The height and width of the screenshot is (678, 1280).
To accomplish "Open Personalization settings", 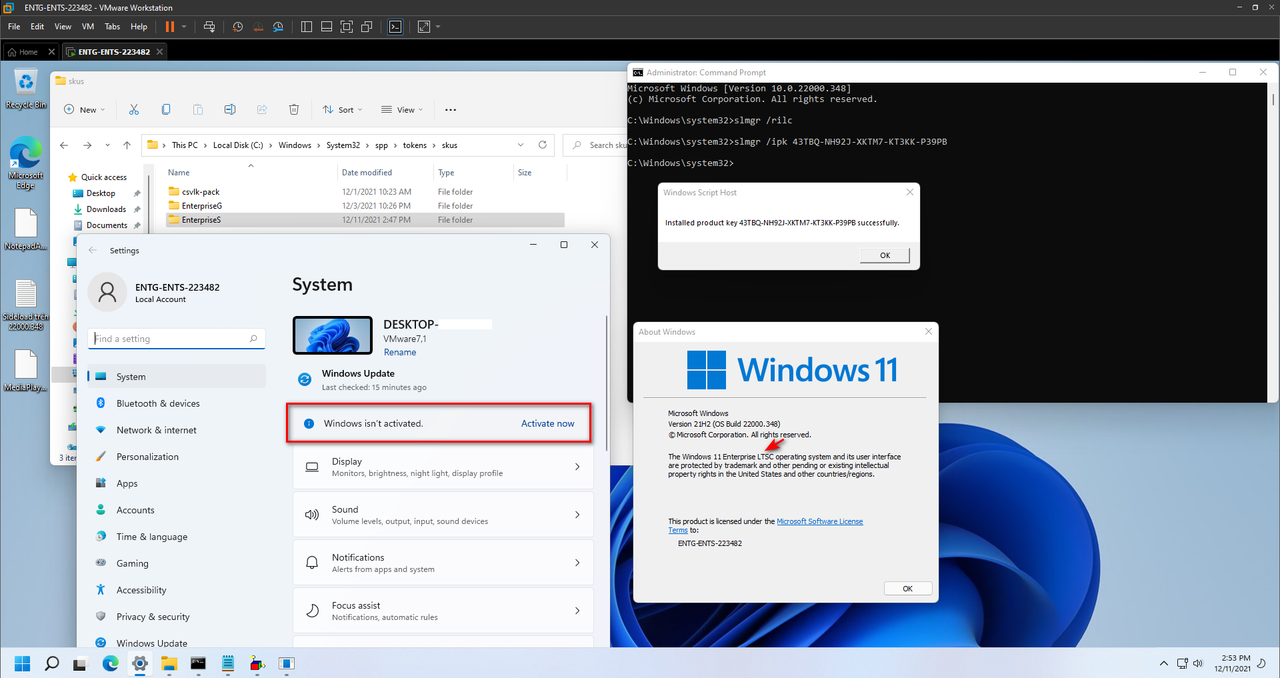I will point(177,457).
